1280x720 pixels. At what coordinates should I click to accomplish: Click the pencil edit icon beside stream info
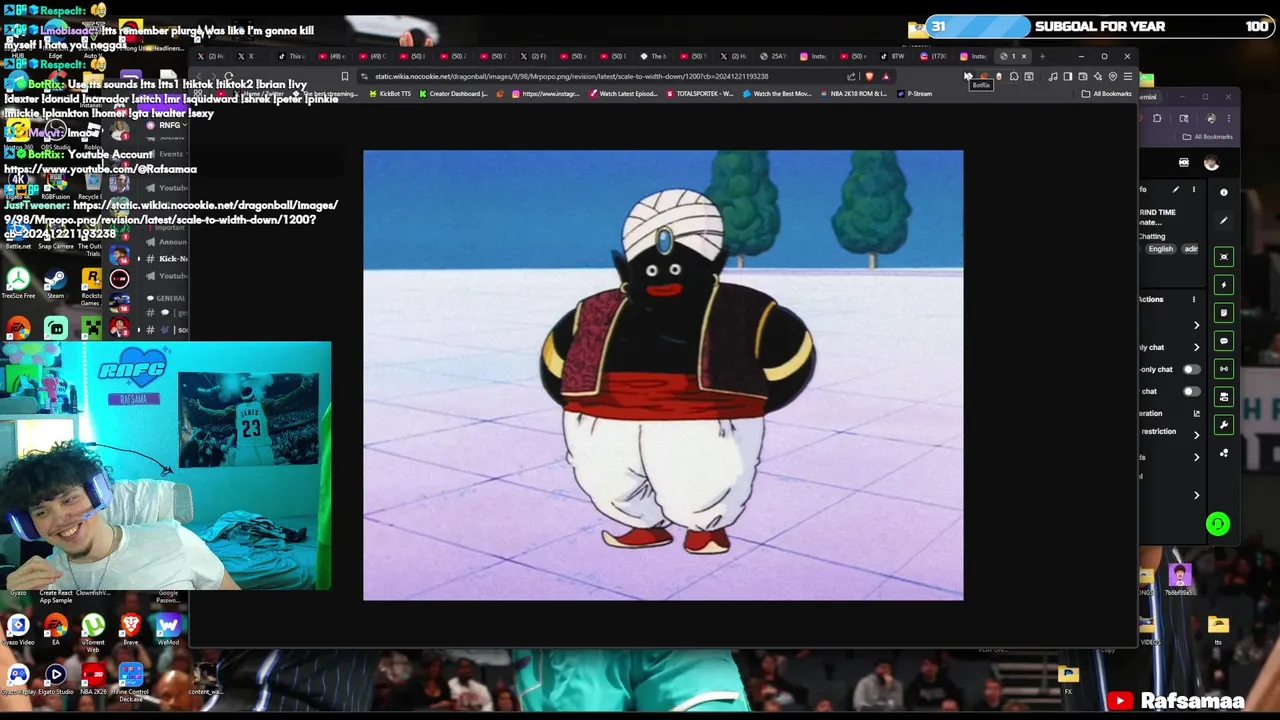coord(1176,189)
